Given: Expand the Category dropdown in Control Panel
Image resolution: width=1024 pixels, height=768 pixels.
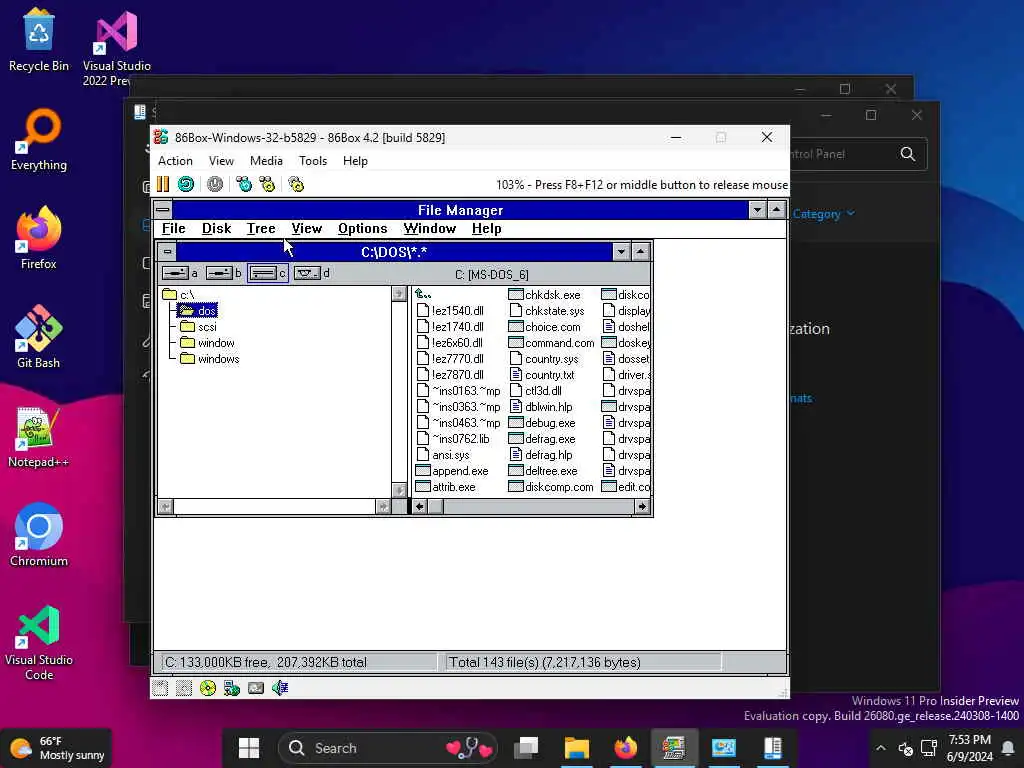Looking at the screenshot, I should click(x=824, y=214).
